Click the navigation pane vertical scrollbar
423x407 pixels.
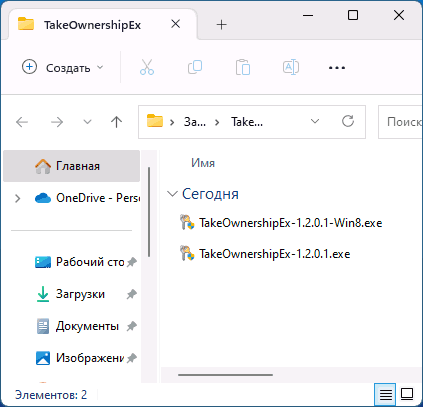tap(149, 212)
